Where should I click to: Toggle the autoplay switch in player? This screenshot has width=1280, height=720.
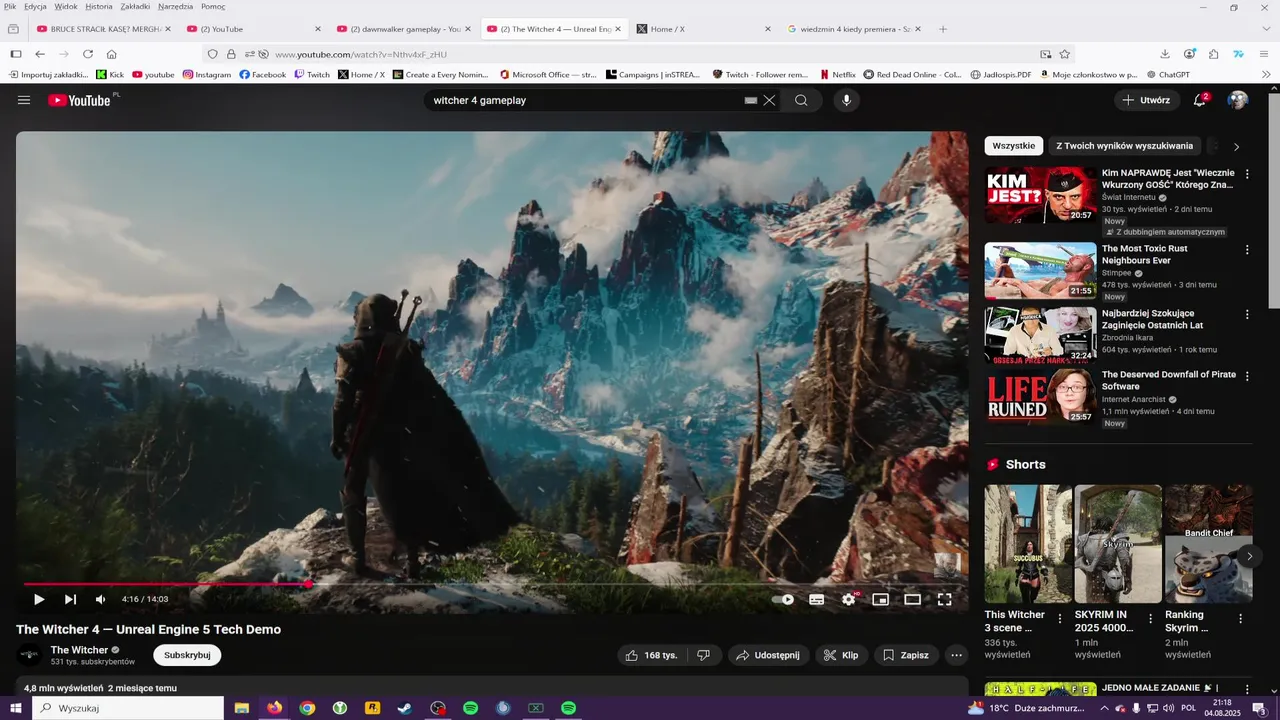pos(783,599)
